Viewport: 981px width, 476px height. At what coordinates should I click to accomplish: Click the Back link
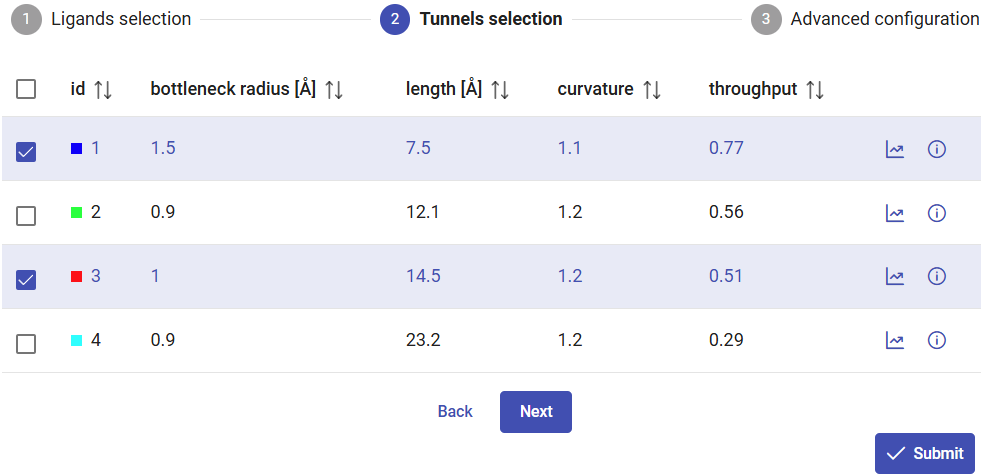[x=455, y=412]
